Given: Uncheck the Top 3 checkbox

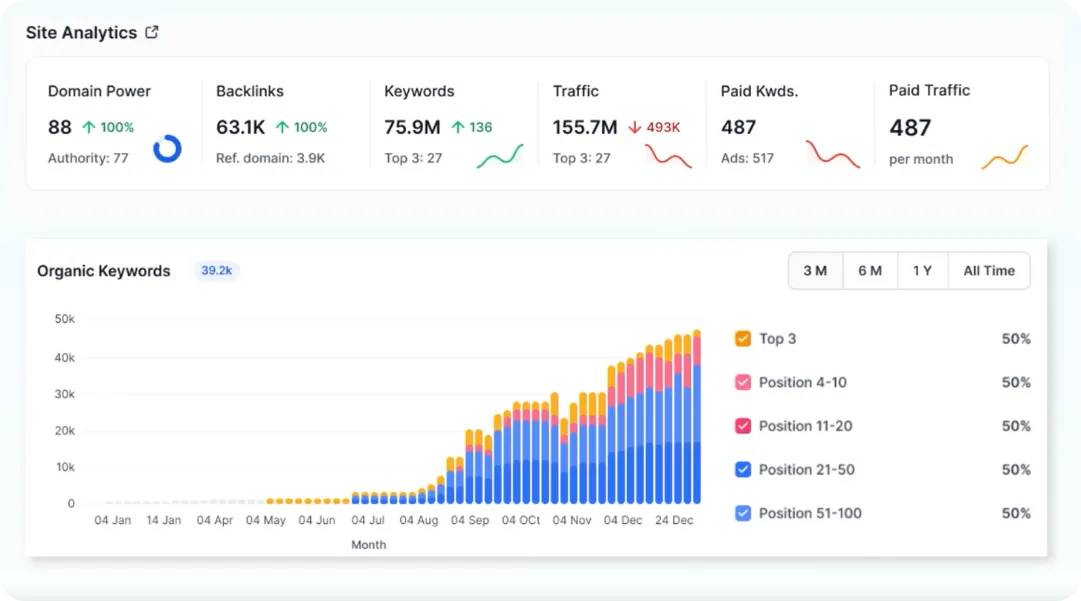Looking at the screenshot, I should tap(742, 338).
